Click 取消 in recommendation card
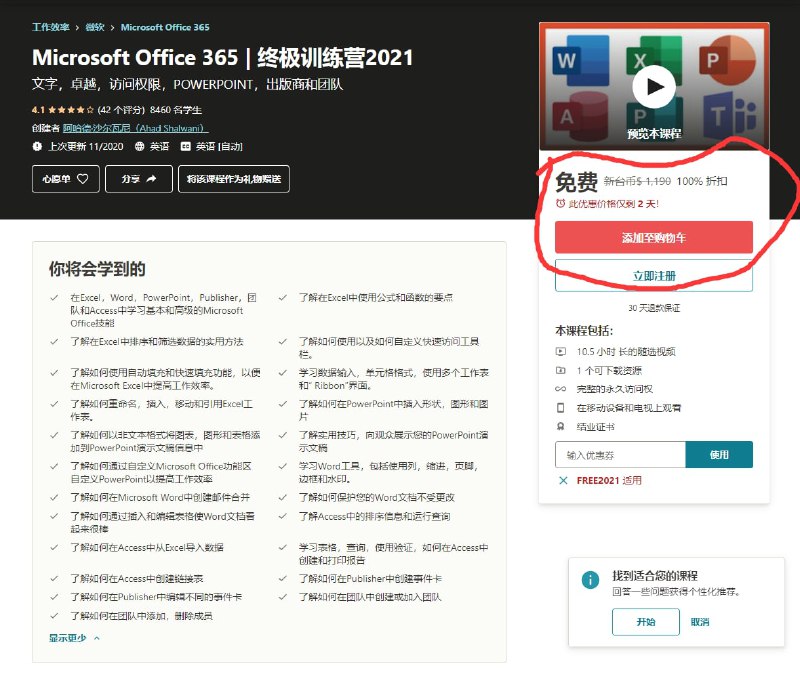 (x=700, y=622)
